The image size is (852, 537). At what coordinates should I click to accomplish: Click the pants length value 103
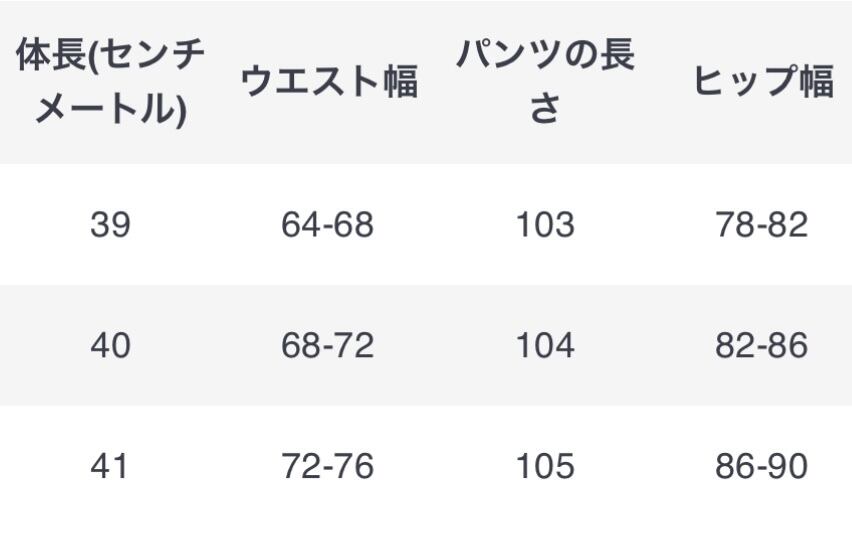(545, 226)
